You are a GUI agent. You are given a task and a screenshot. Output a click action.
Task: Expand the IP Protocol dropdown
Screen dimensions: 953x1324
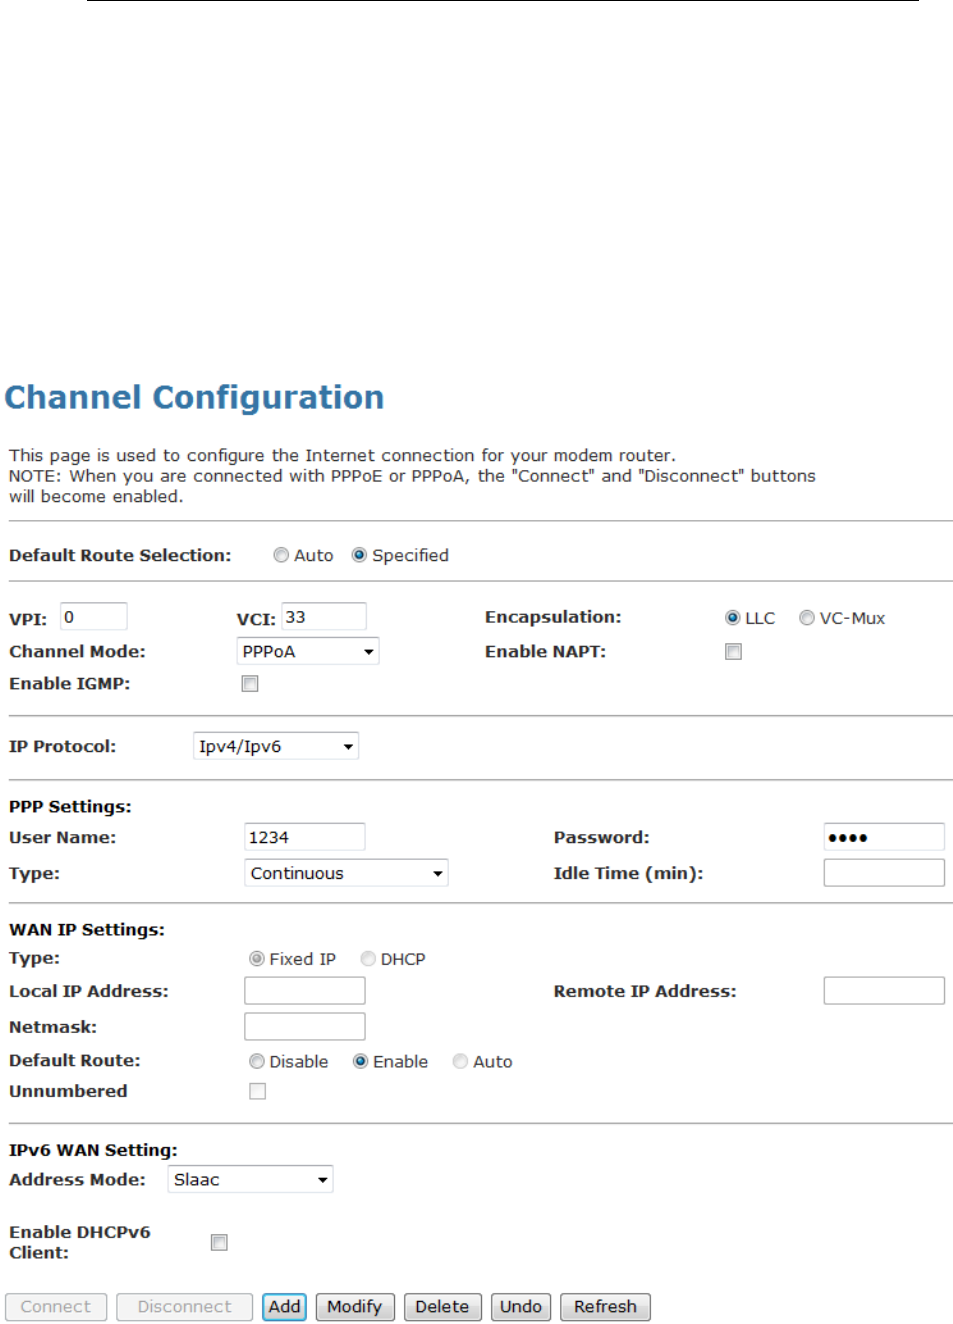(x=276, y=746)
